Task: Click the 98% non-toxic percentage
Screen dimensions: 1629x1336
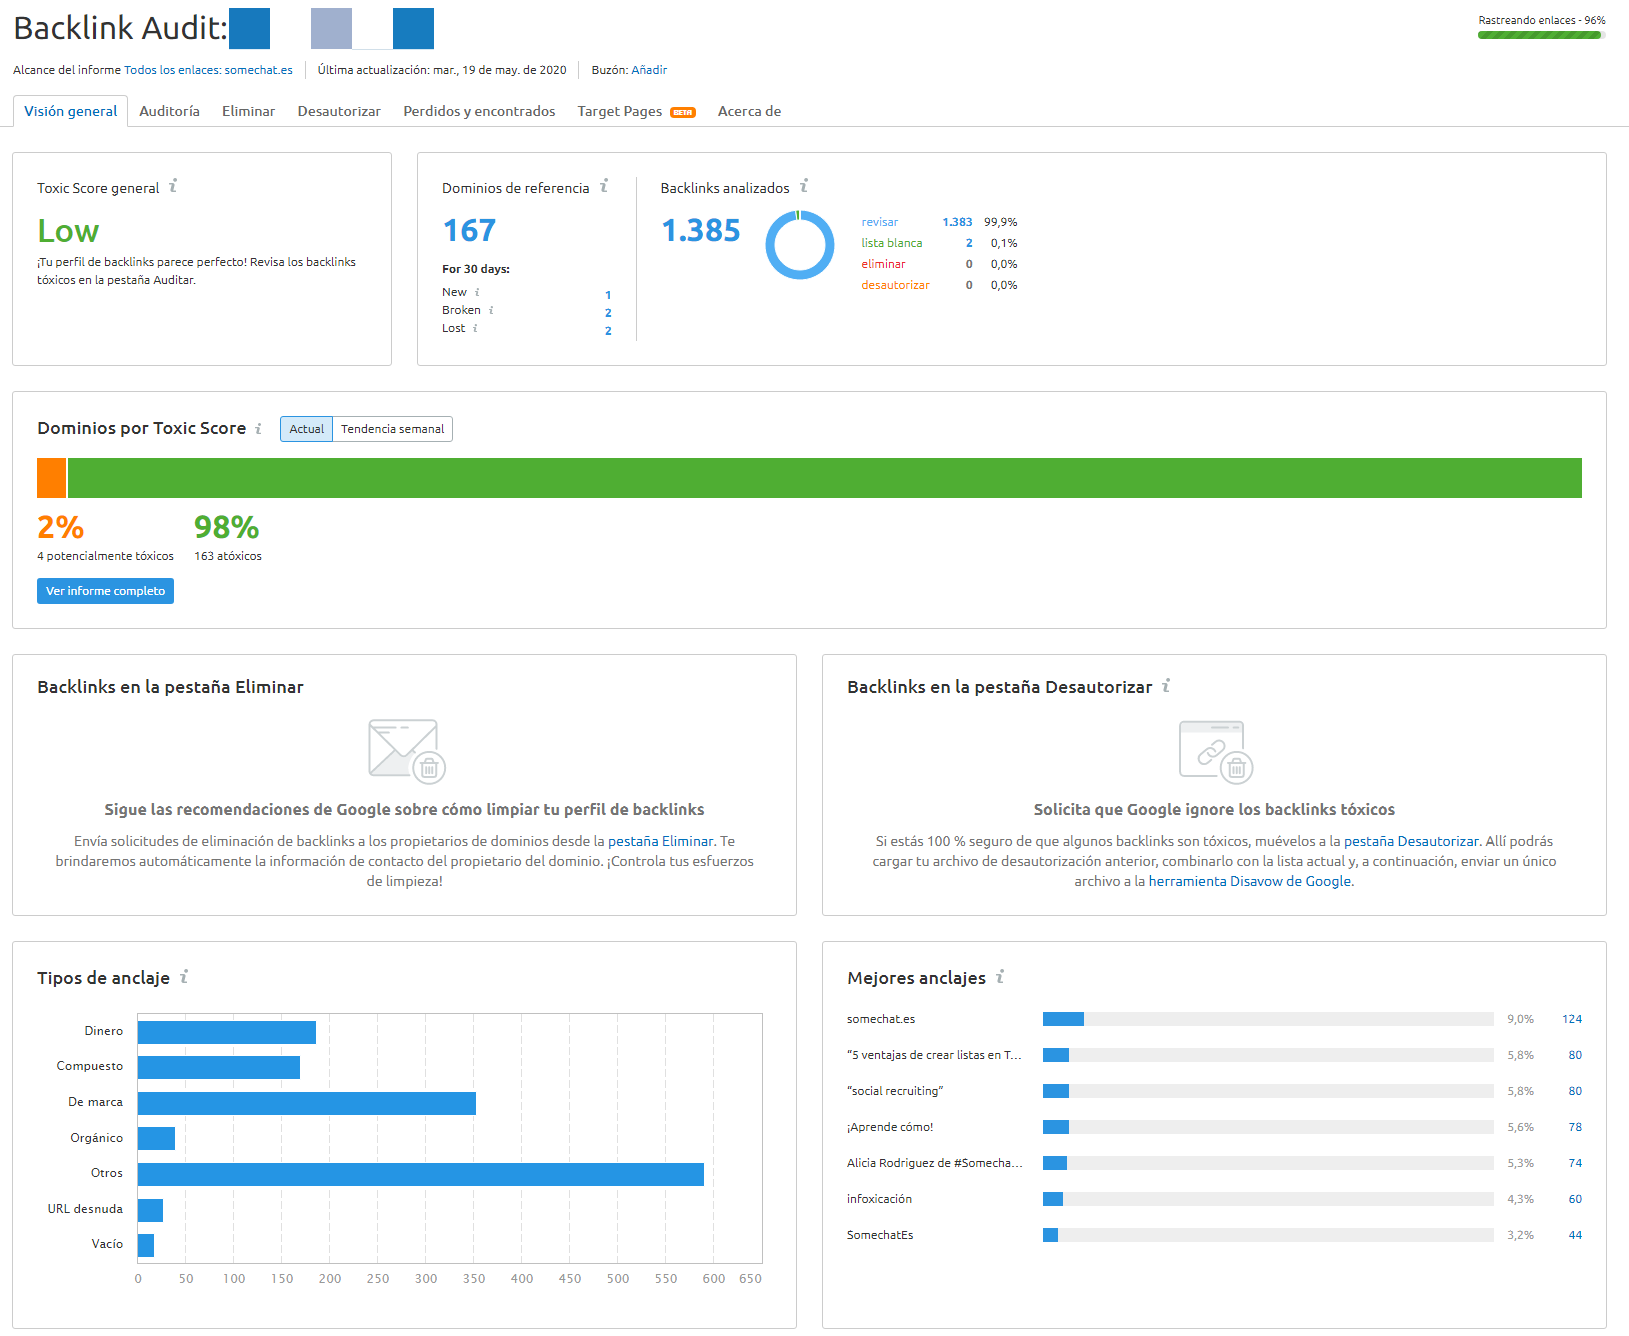Action: point(227,527)
